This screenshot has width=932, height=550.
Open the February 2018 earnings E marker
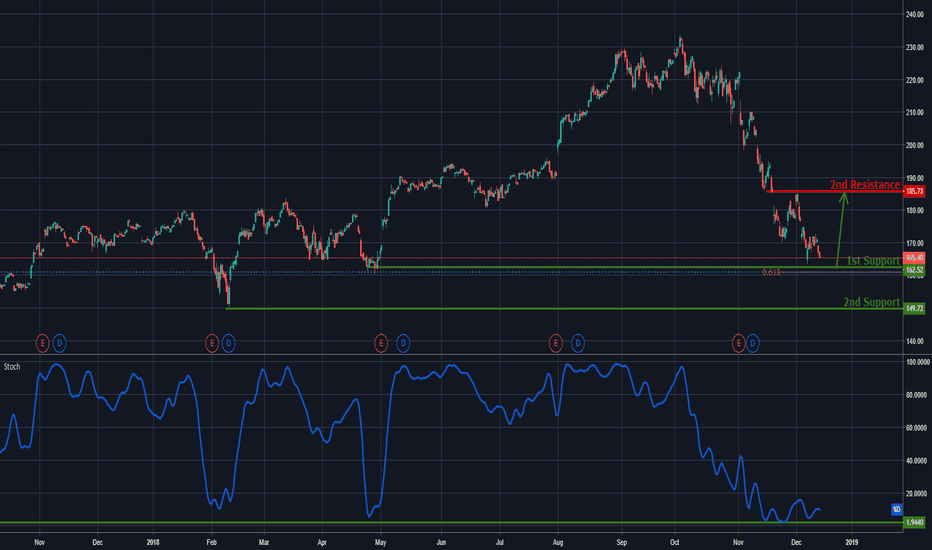pos(212,343)
